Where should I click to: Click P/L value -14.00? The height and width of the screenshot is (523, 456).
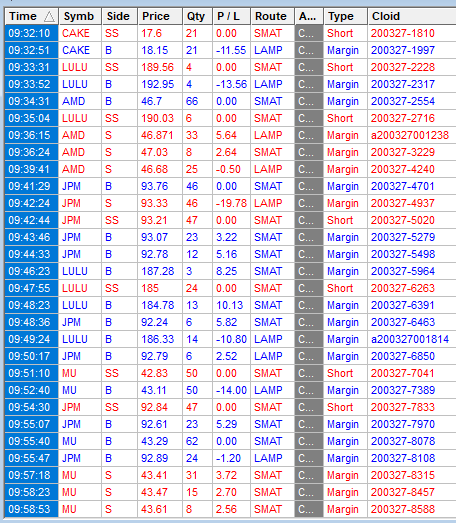[231, 391]
